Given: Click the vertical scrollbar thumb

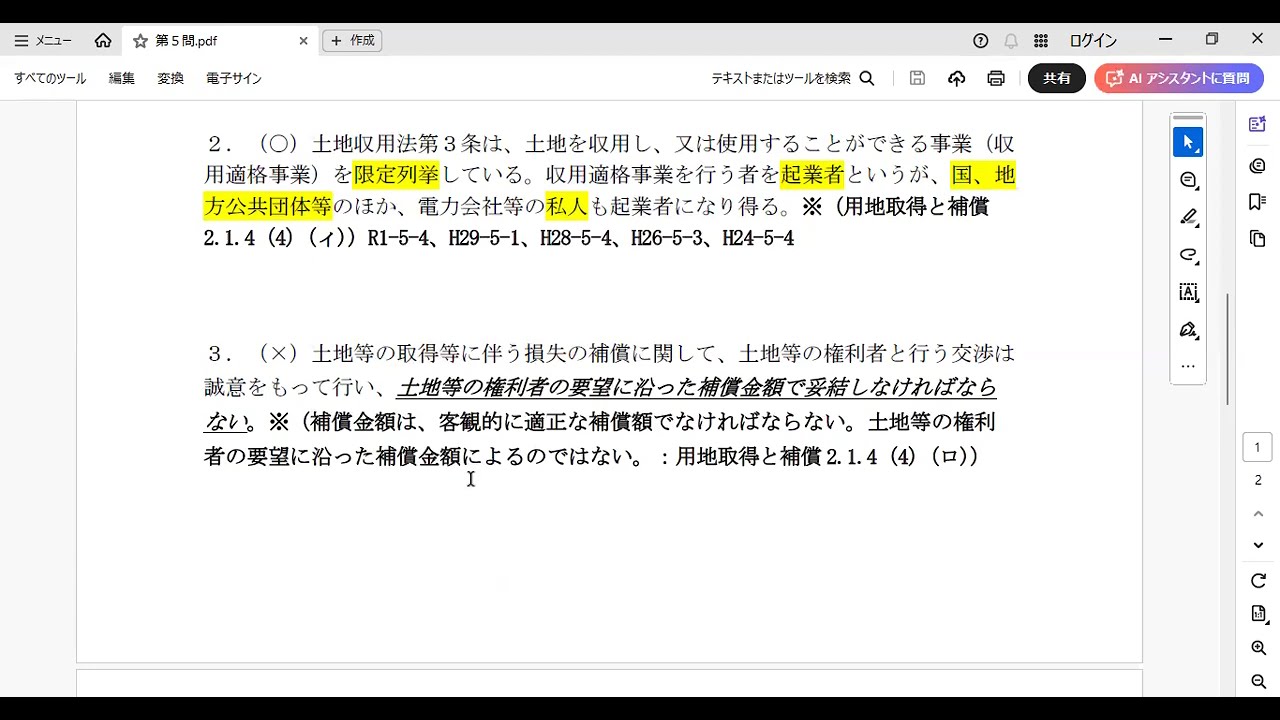Looking at the screenshot, I should 1228,349.
